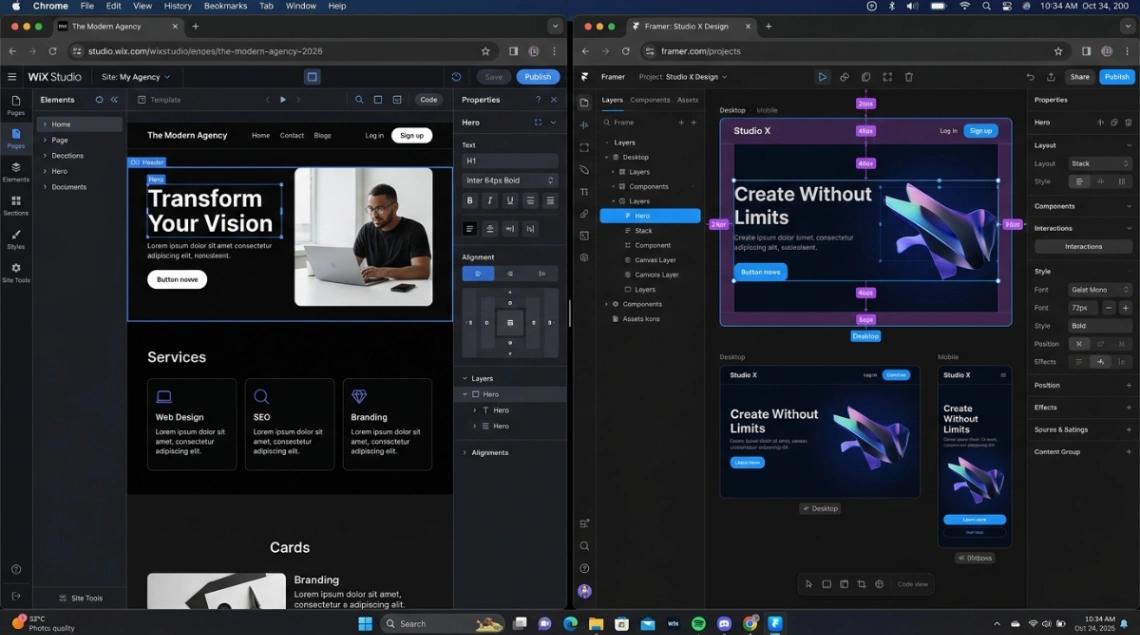Switch to Mobile tab above Framer canvas
Image resolution: width=1140 pixels, height=635 pixels.
(767, 110)
